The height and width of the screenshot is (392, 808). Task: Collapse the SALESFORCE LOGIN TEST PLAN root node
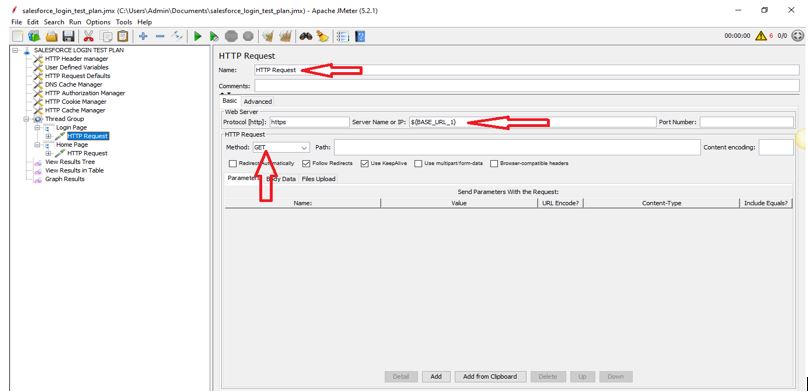coord(15,50)
